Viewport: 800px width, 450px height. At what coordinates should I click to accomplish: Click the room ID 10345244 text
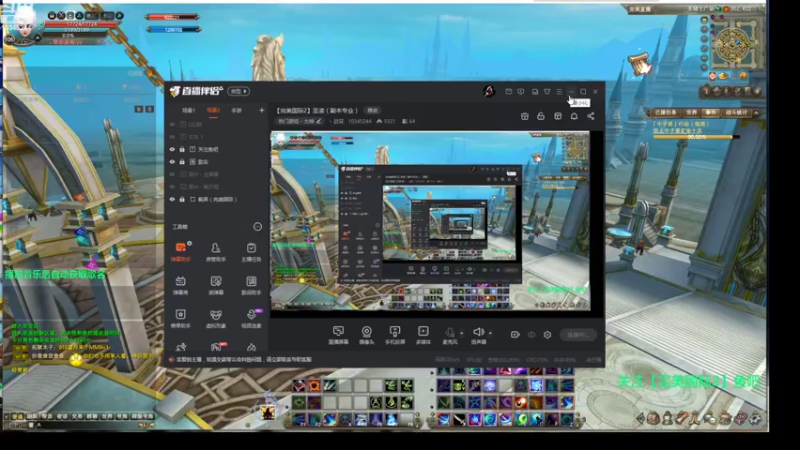pyautogui.click(x=360, y=121)
